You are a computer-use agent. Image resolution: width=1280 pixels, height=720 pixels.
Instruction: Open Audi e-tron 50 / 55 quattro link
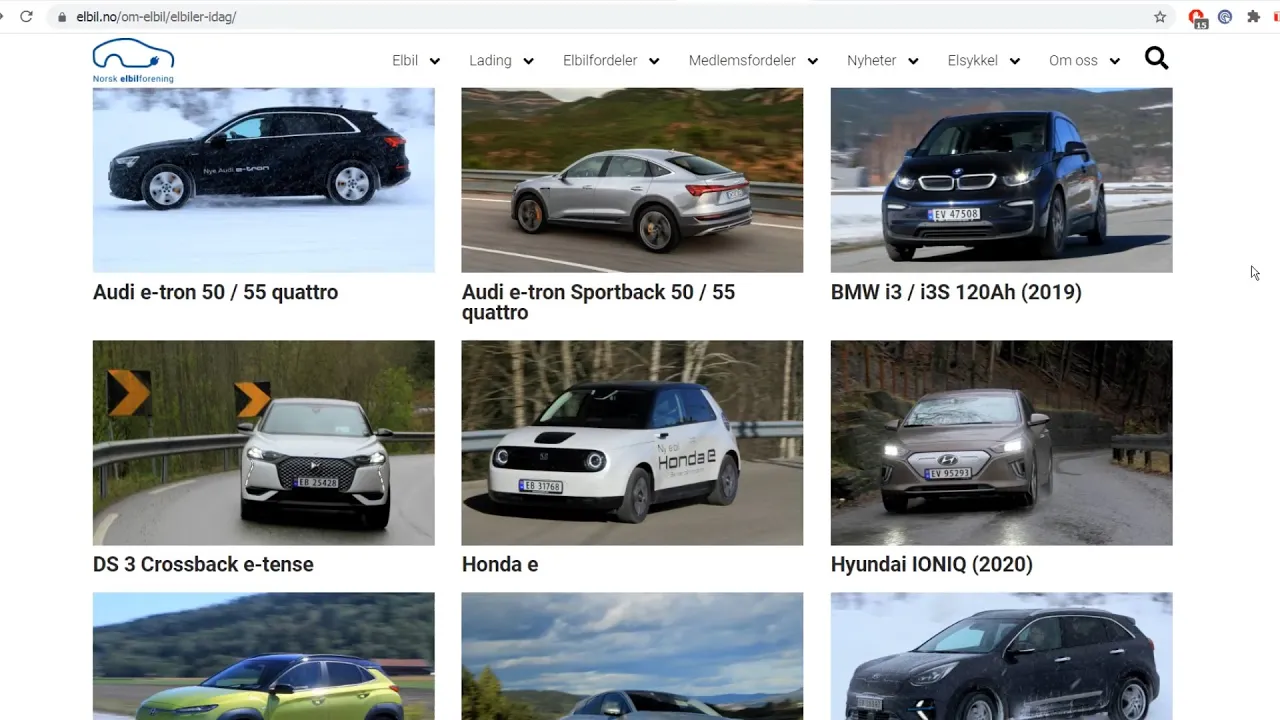tap(215, 292)
